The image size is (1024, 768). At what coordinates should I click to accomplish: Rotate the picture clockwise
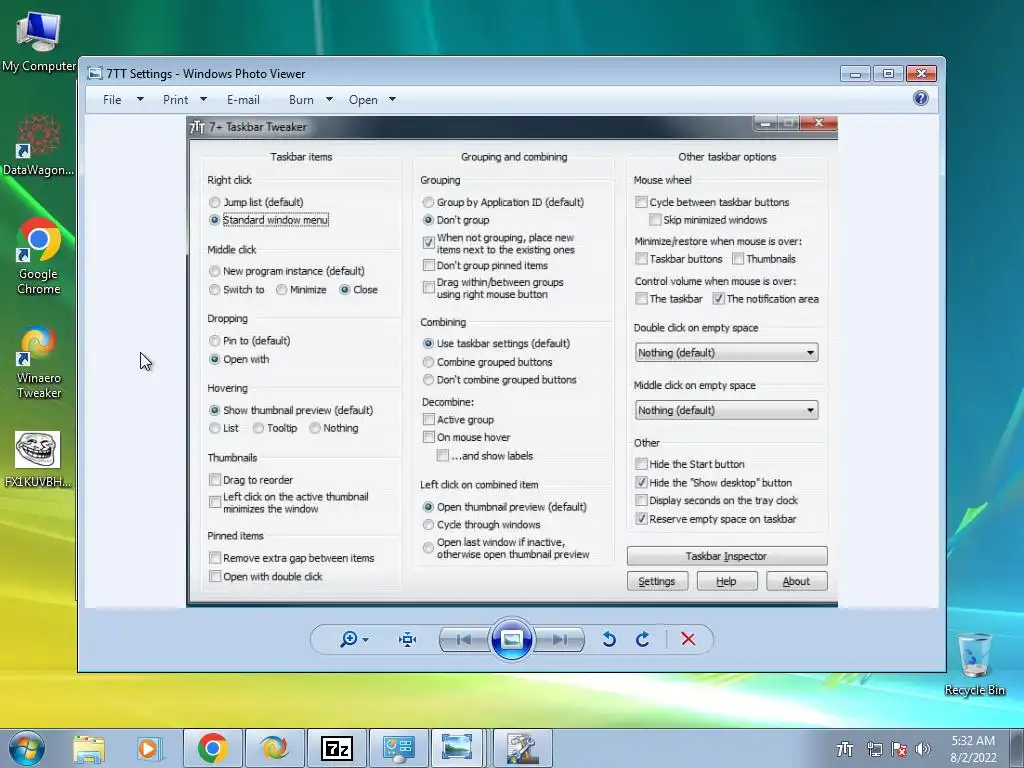(643, 639)
